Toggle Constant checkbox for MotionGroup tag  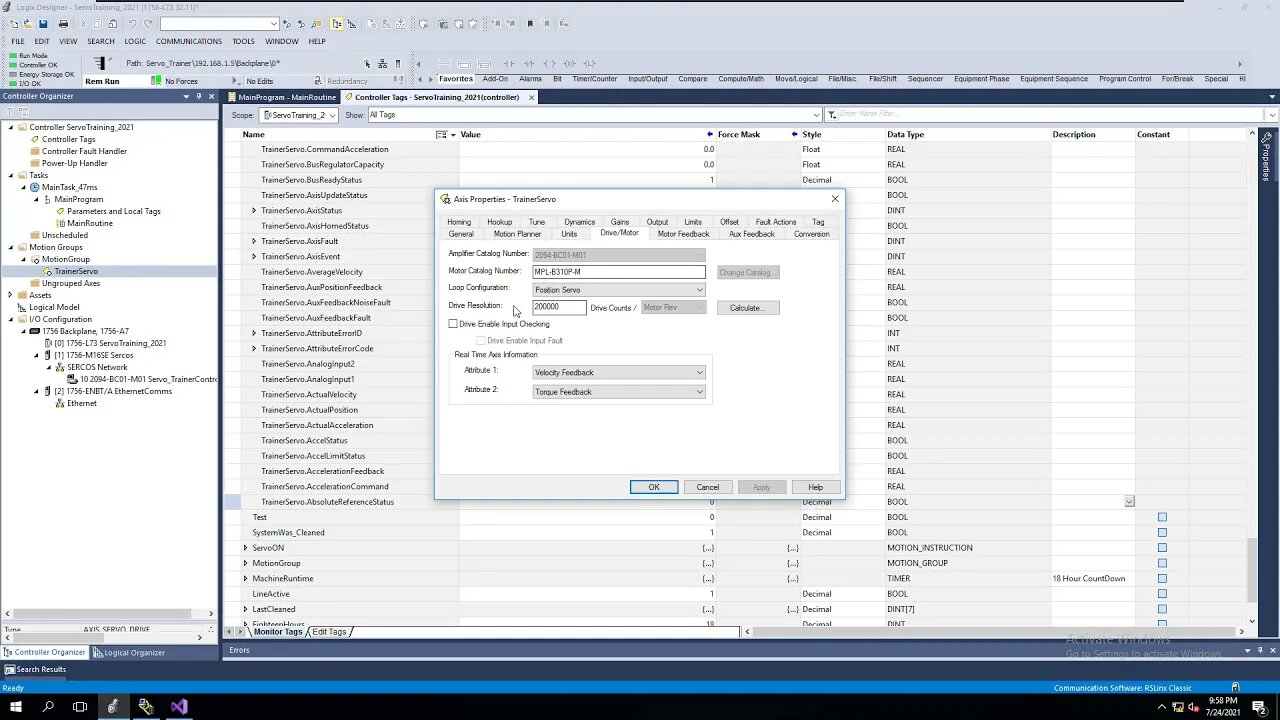(1162, 563)
